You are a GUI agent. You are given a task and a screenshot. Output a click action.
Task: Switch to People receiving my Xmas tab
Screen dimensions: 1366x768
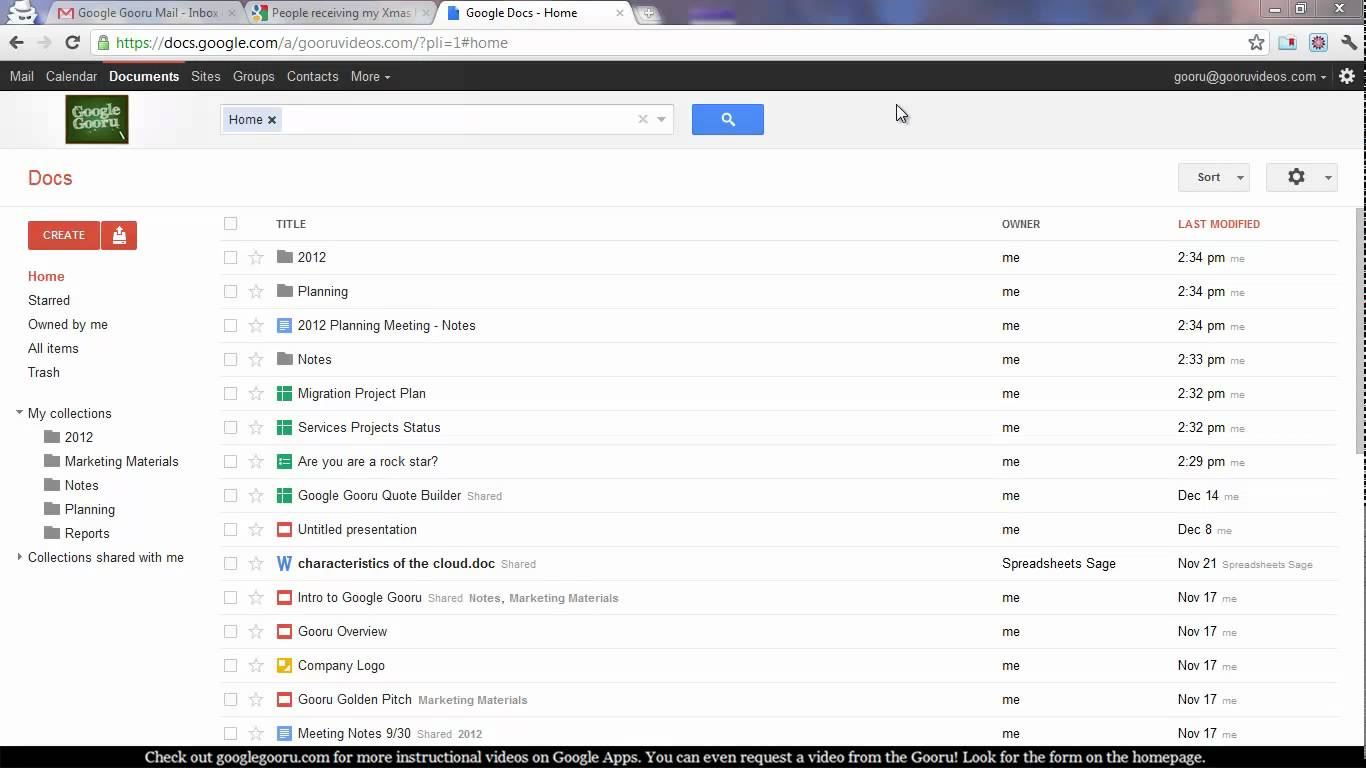pos(340,13)
